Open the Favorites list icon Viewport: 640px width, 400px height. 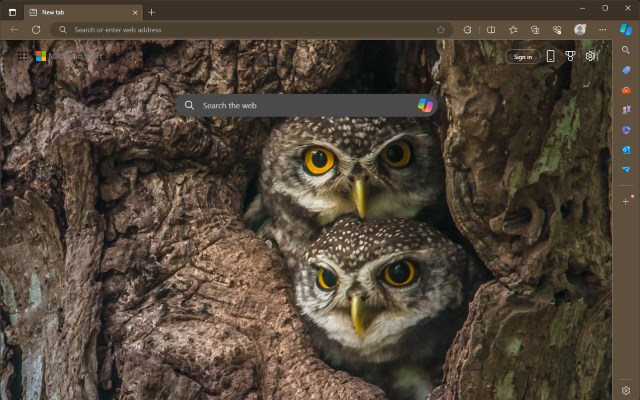513,30
